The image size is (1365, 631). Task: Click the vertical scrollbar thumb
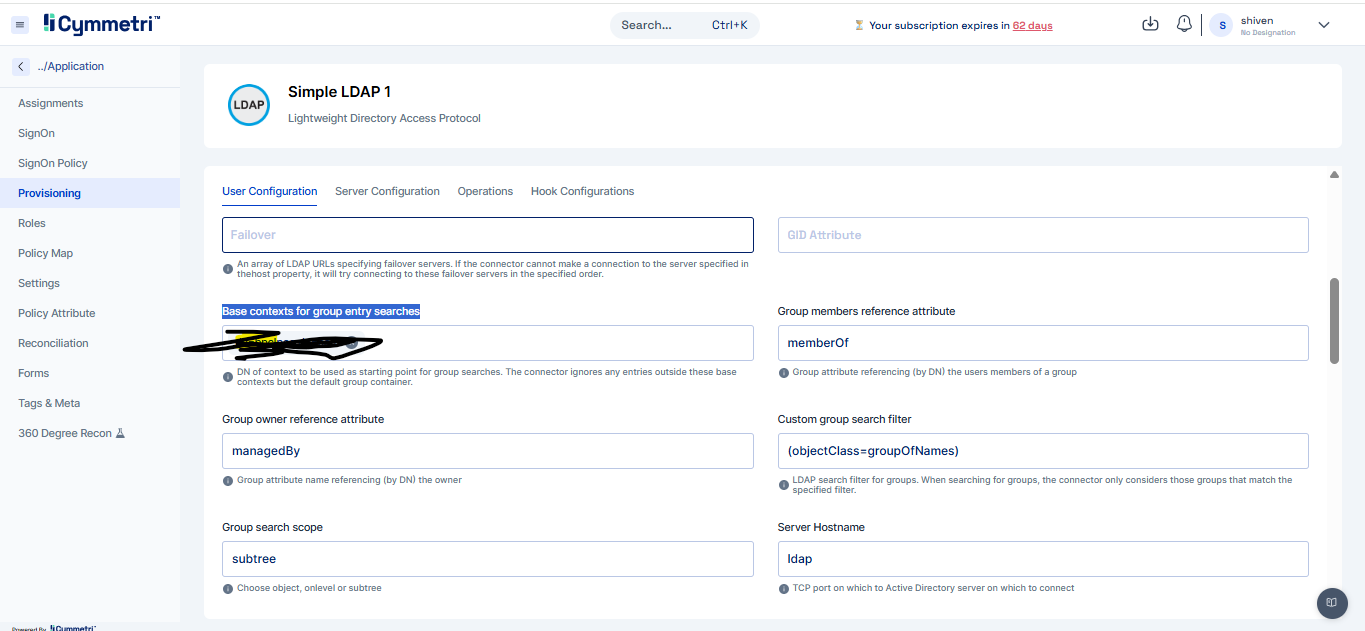point(1334,321)
